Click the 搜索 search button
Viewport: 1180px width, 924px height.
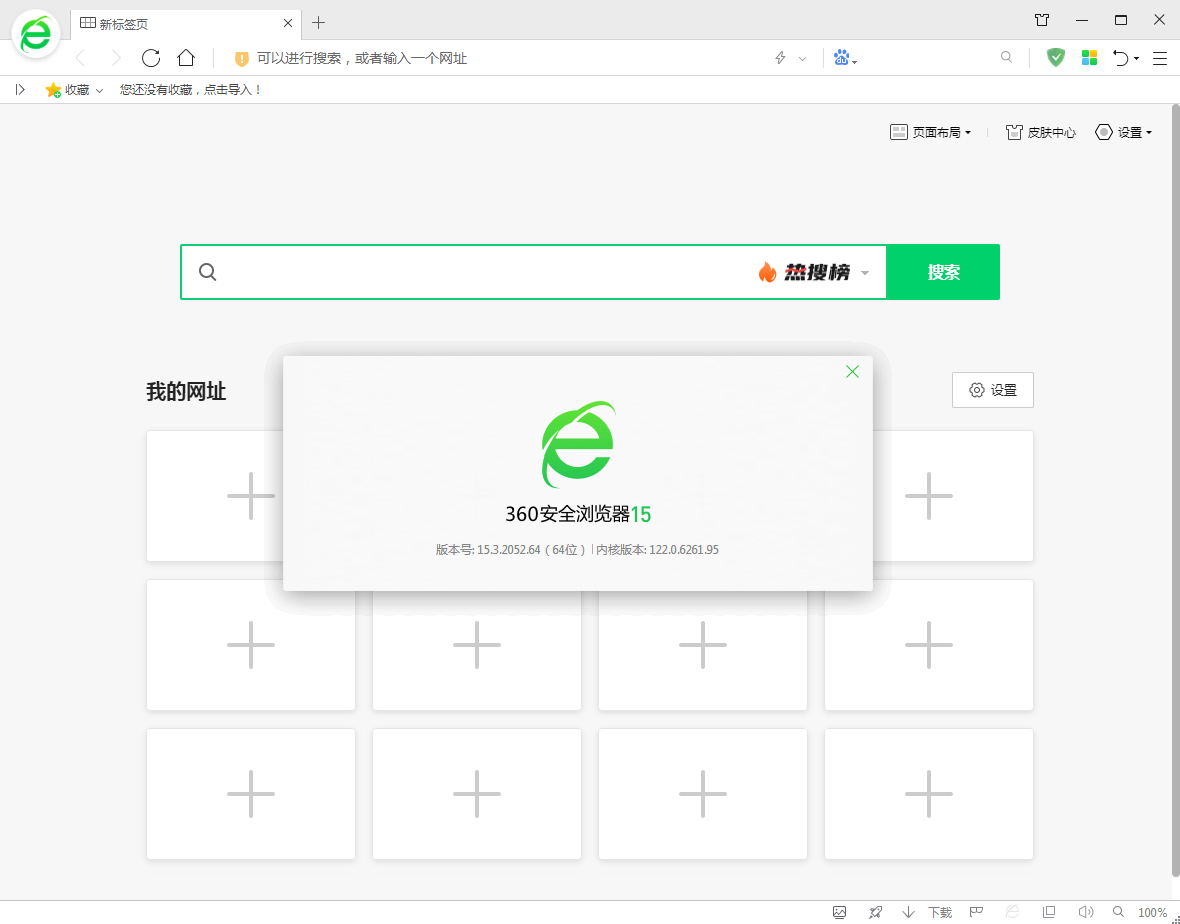click(943, 271)
